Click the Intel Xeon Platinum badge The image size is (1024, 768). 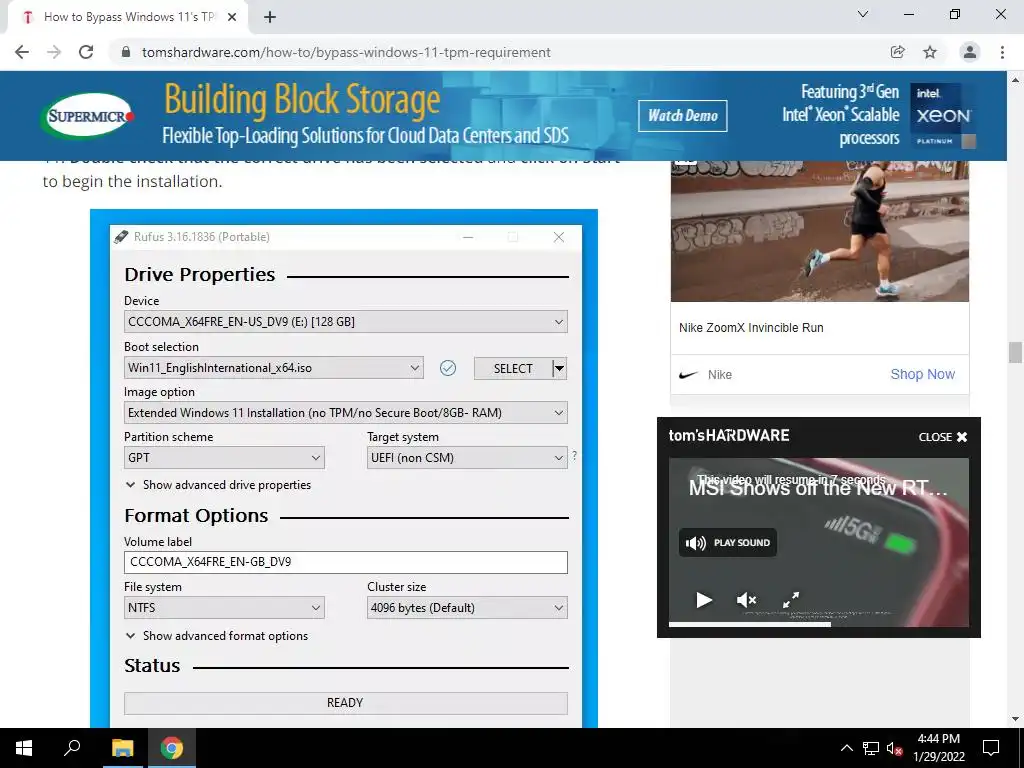943,116
